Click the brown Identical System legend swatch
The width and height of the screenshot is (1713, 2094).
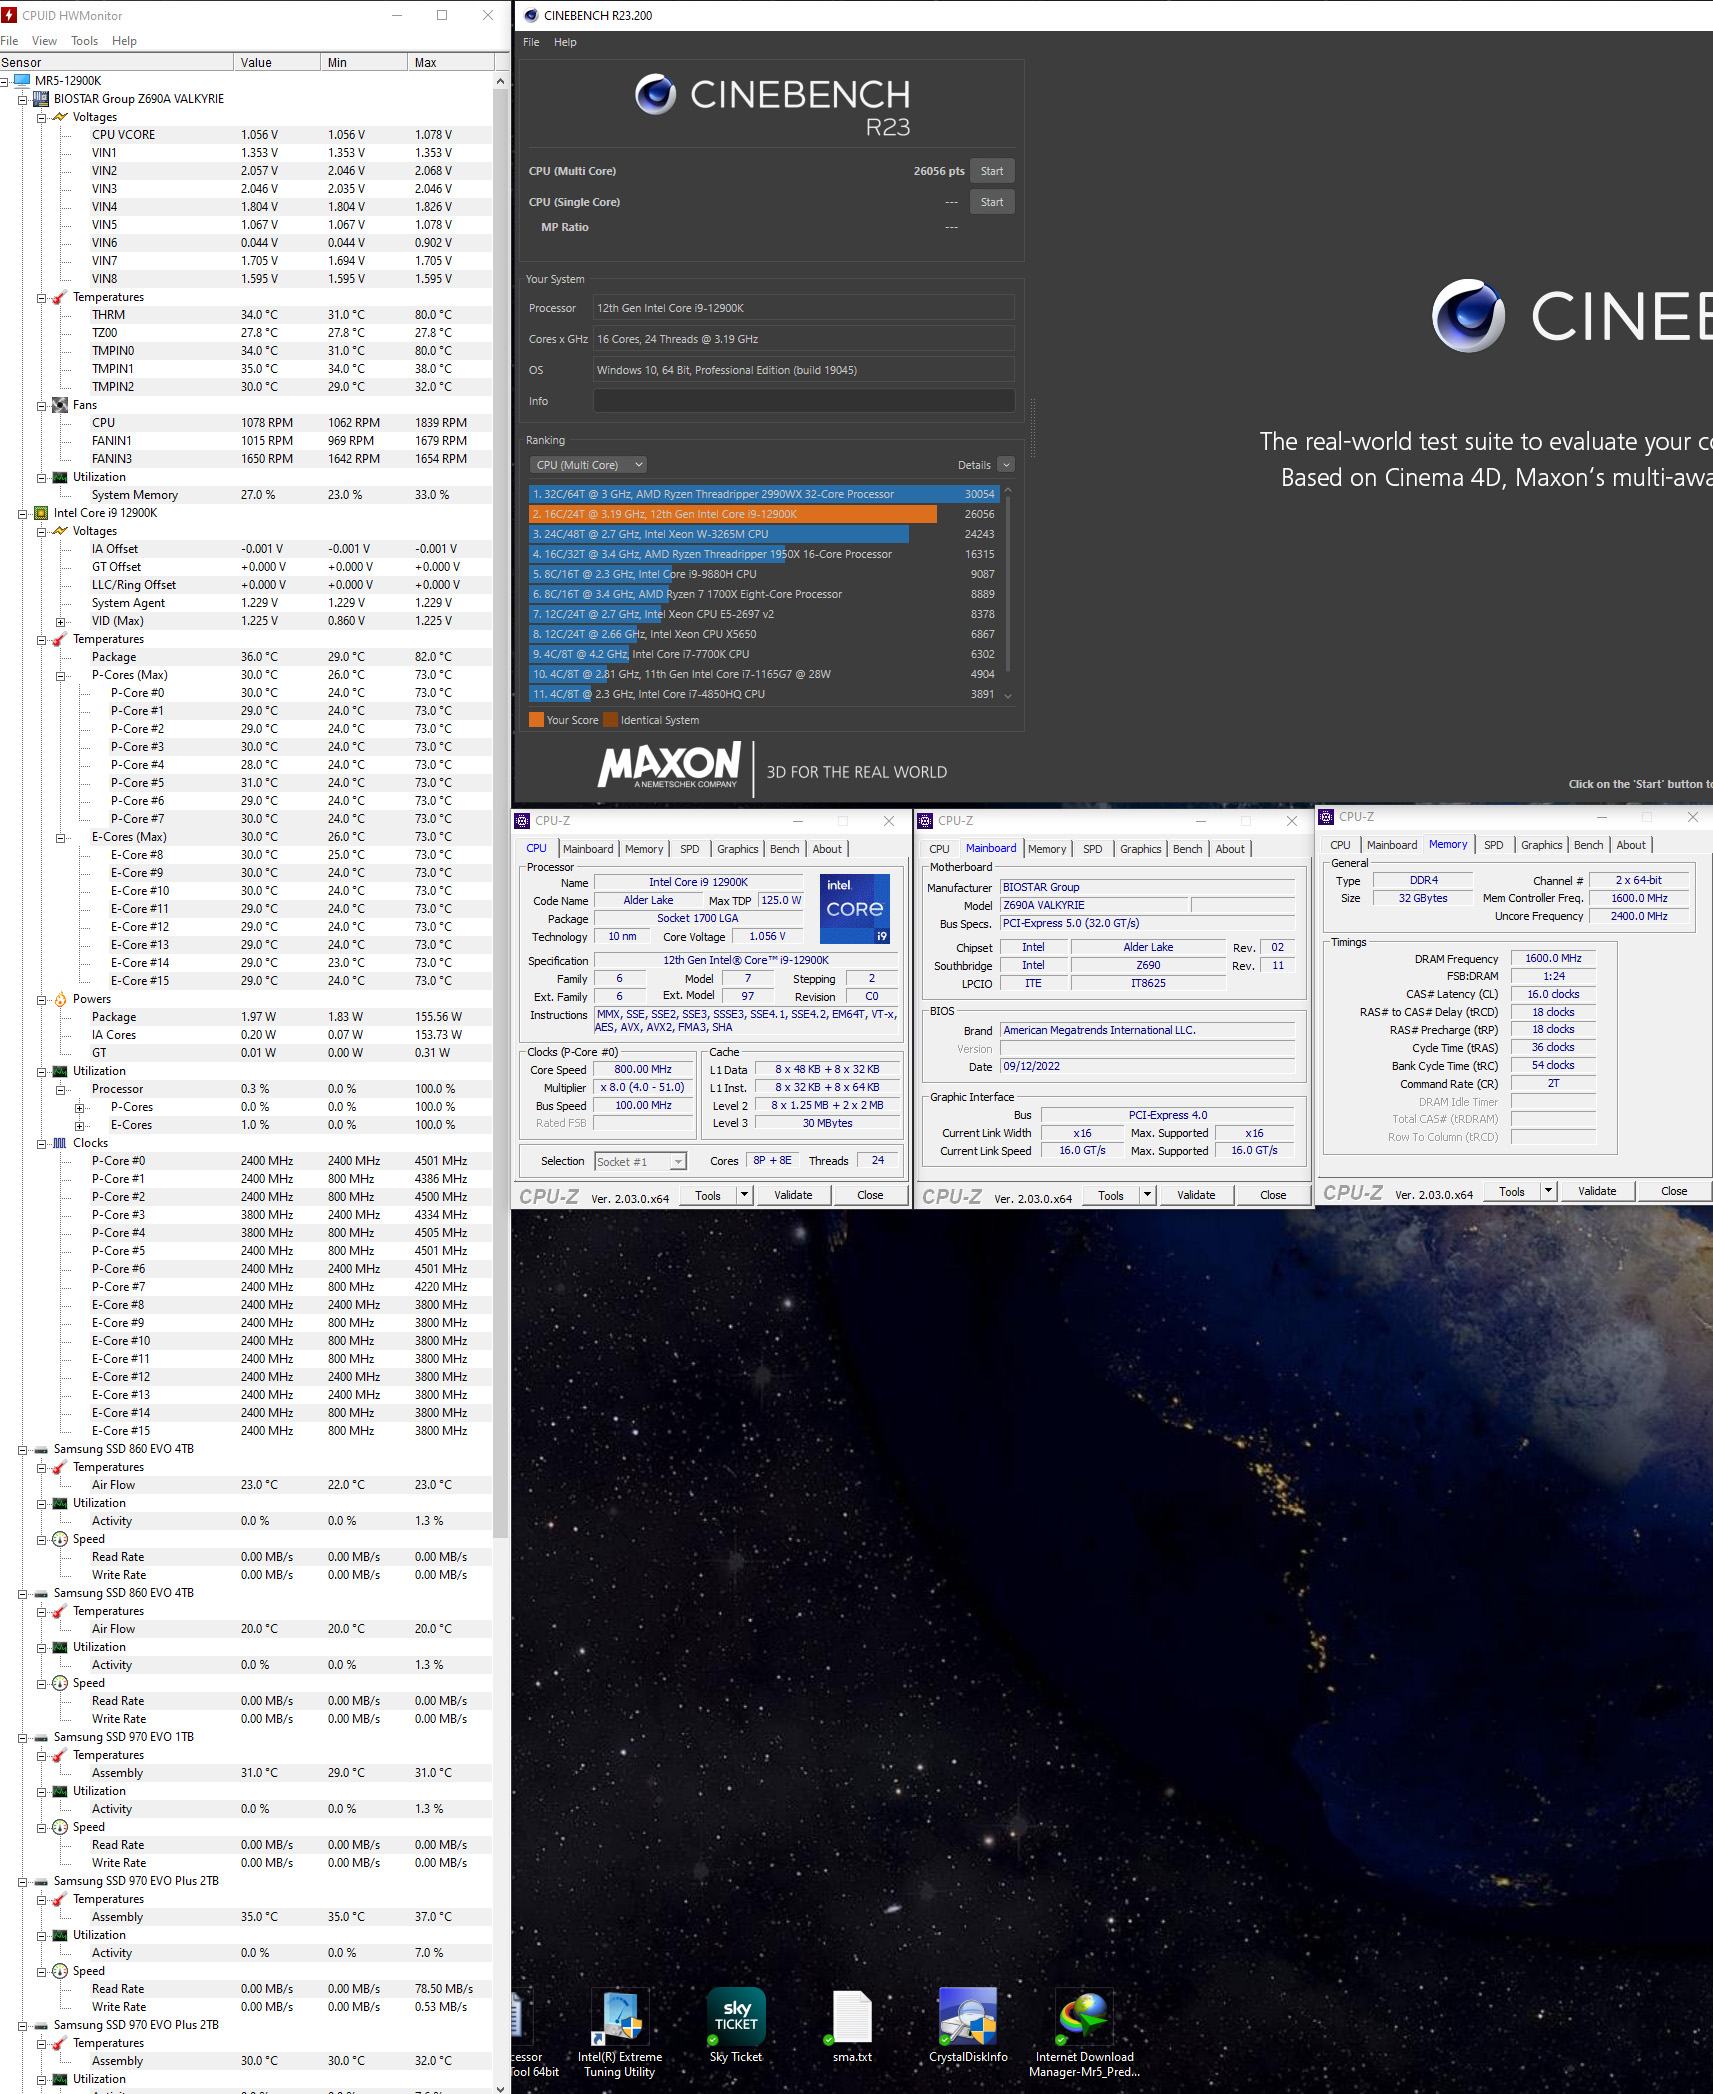point(610,720)
